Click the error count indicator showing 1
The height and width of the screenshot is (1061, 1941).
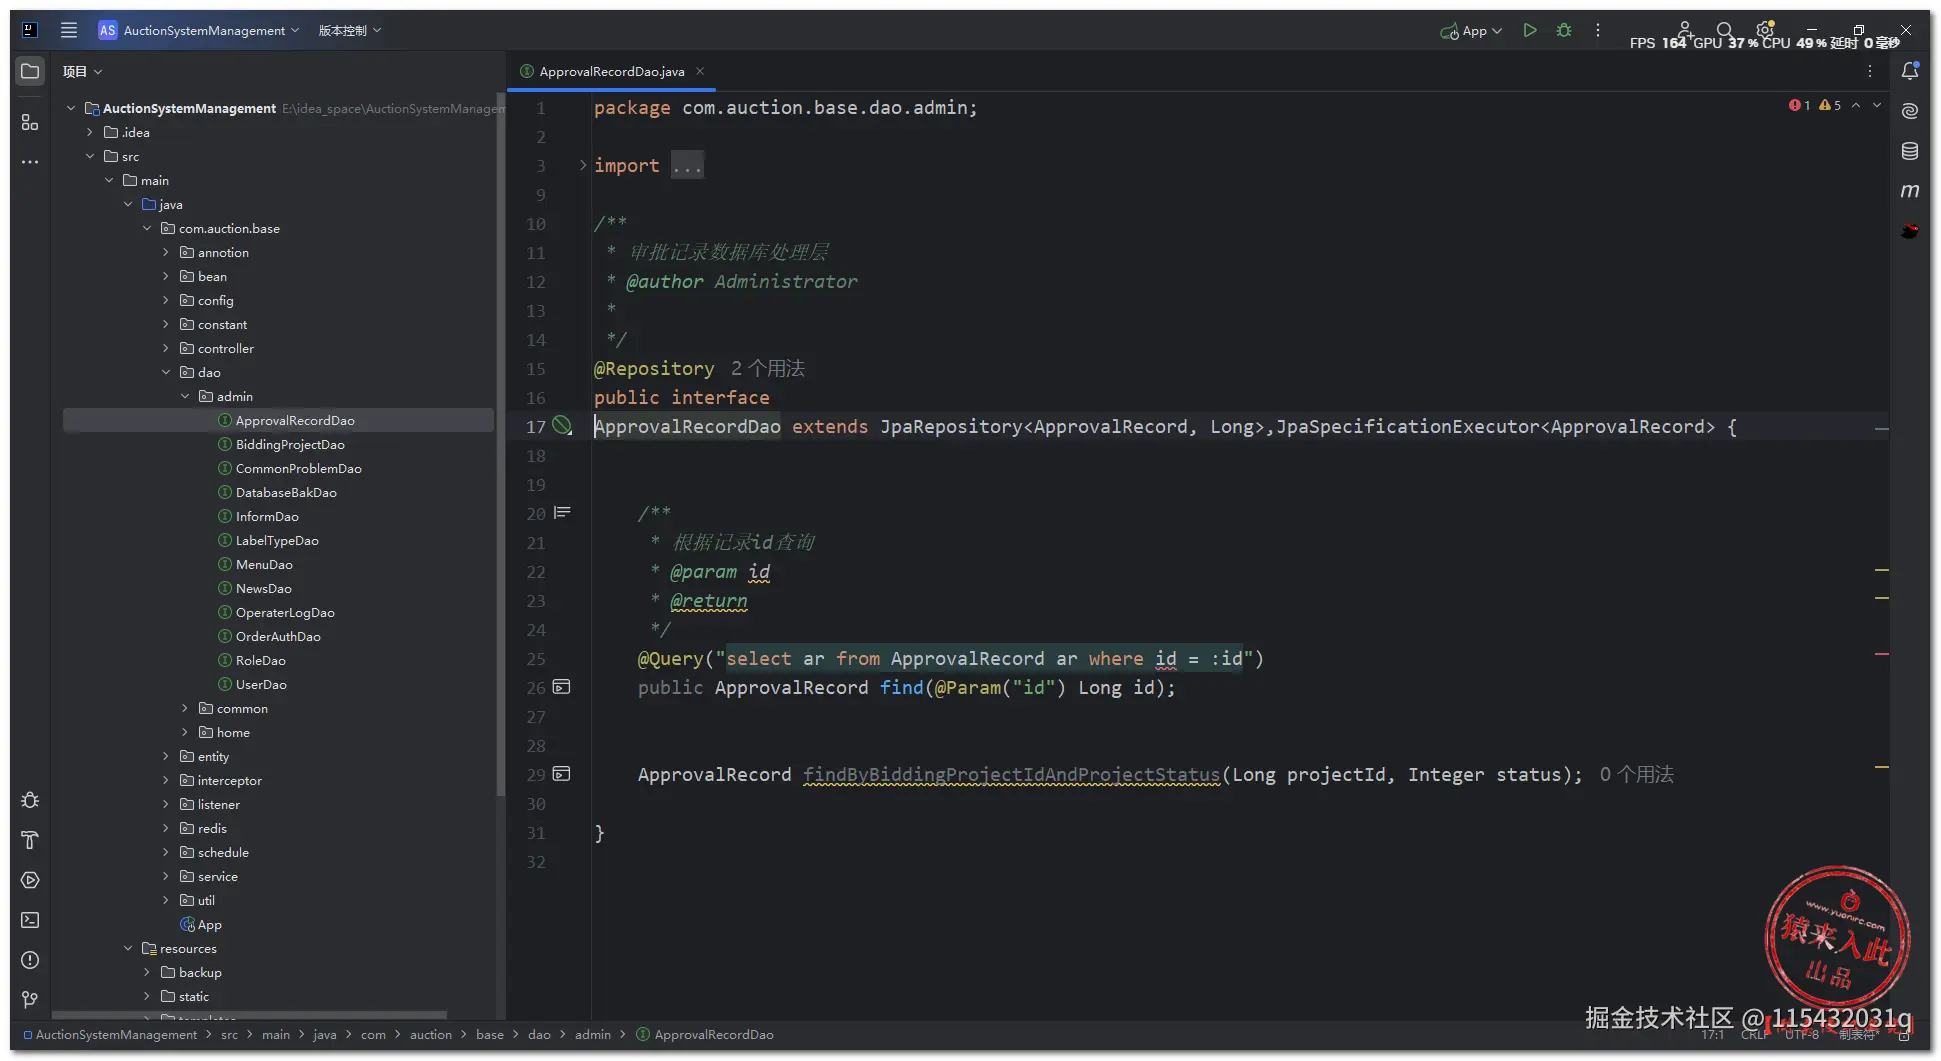pos(1799,105)
